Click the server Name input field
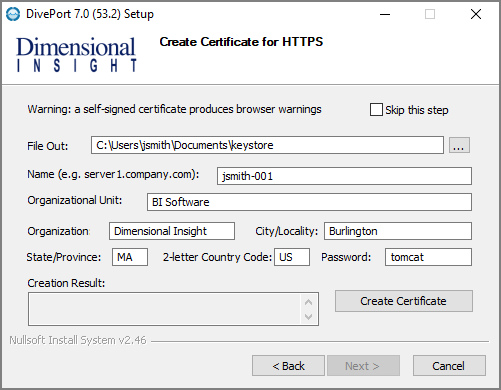Image resolution: width=501 pixels, height=390 pixels. pos(344,176)
